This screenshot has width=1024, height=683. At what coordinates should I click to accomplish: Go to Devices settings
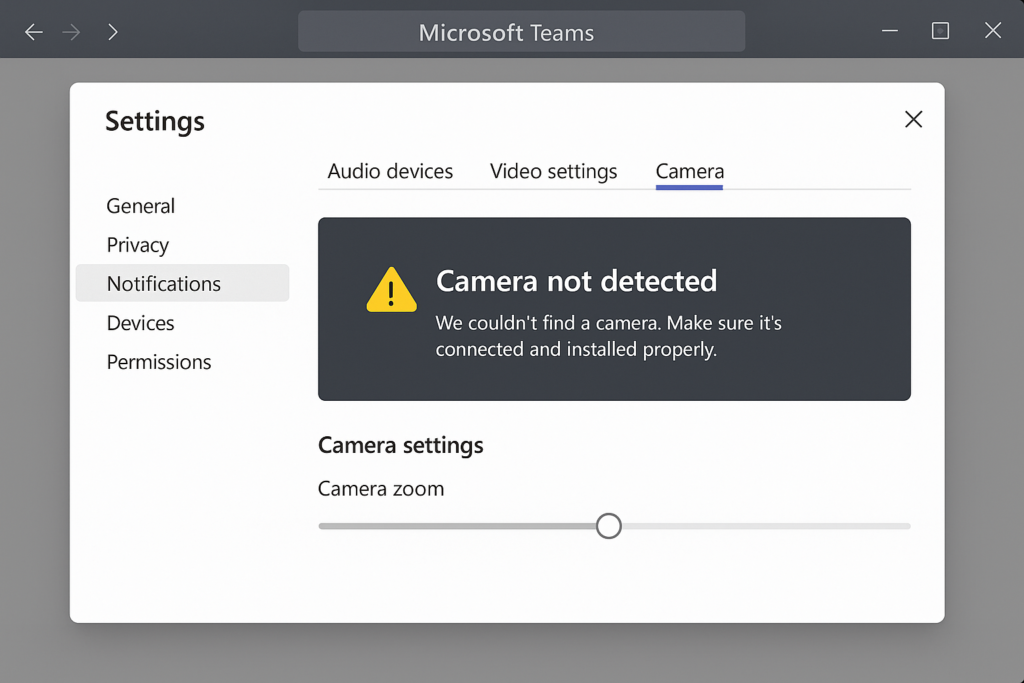click(140, 323)
